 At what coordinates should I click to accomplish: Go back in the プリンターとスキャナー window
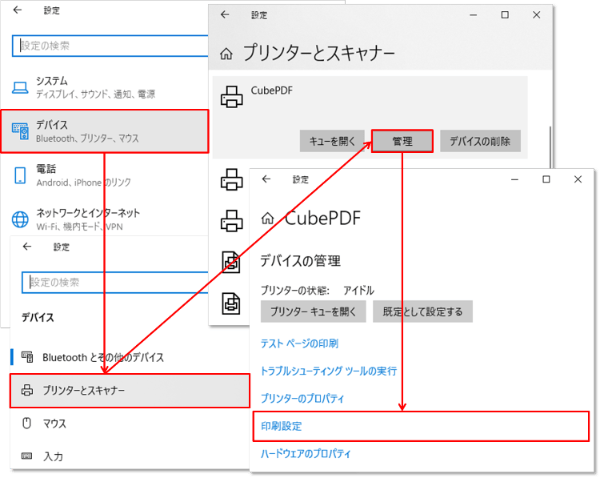coord(225,15)
